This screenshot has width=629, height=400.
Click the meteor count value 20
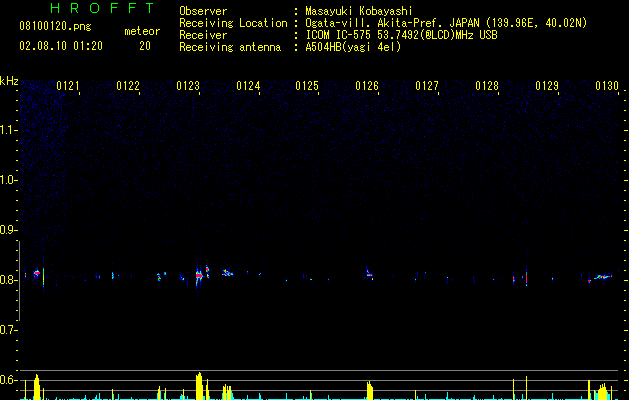[x=145, y=46]
